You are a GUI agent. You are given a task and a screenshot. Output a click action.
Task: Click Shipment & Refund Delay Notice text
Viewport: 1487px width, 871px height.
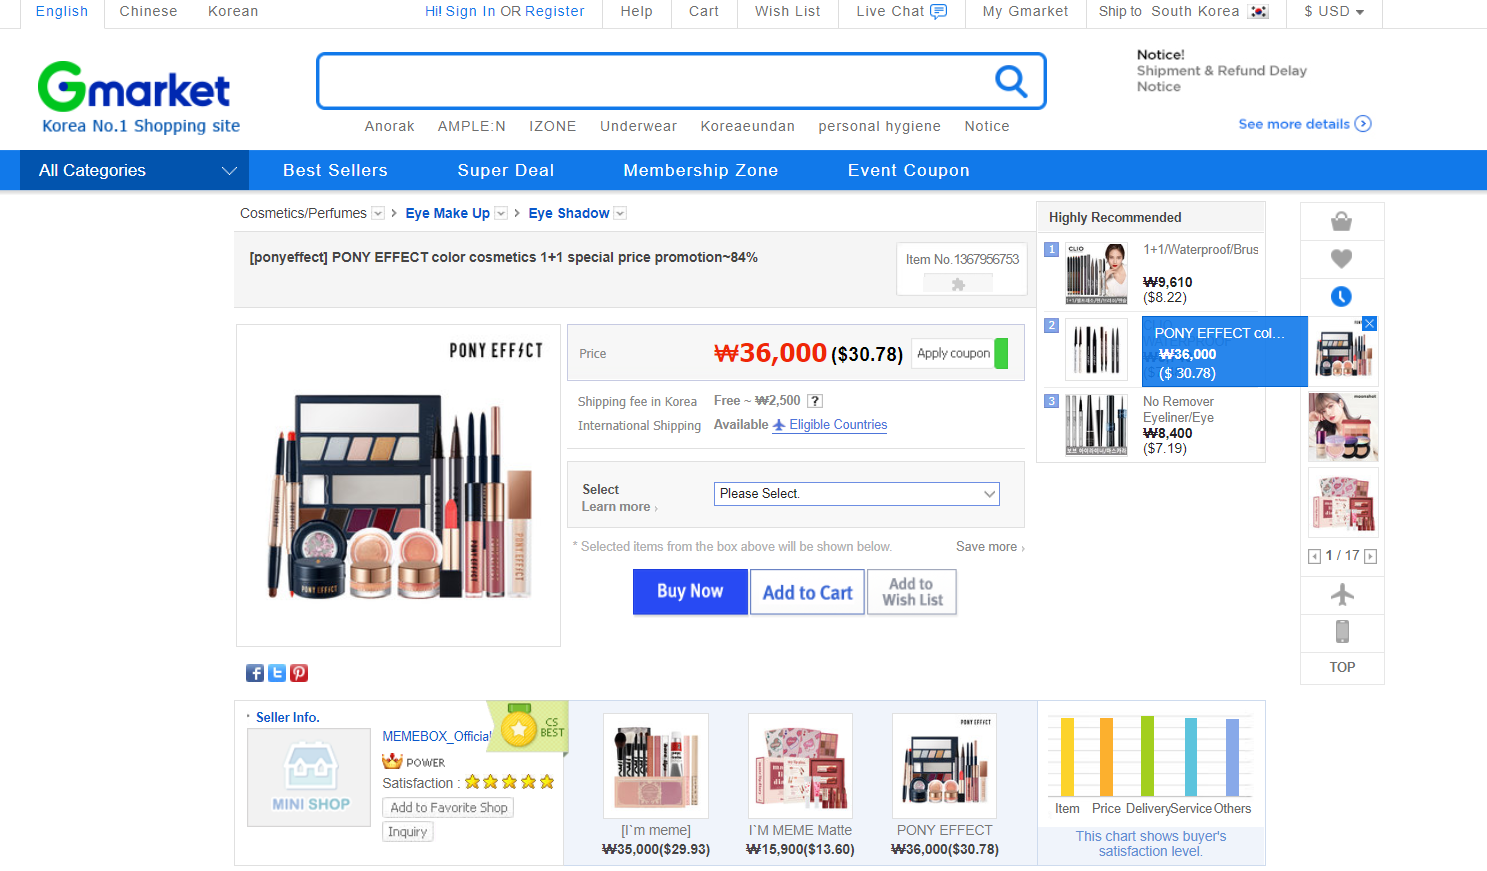click(1221, 79)
